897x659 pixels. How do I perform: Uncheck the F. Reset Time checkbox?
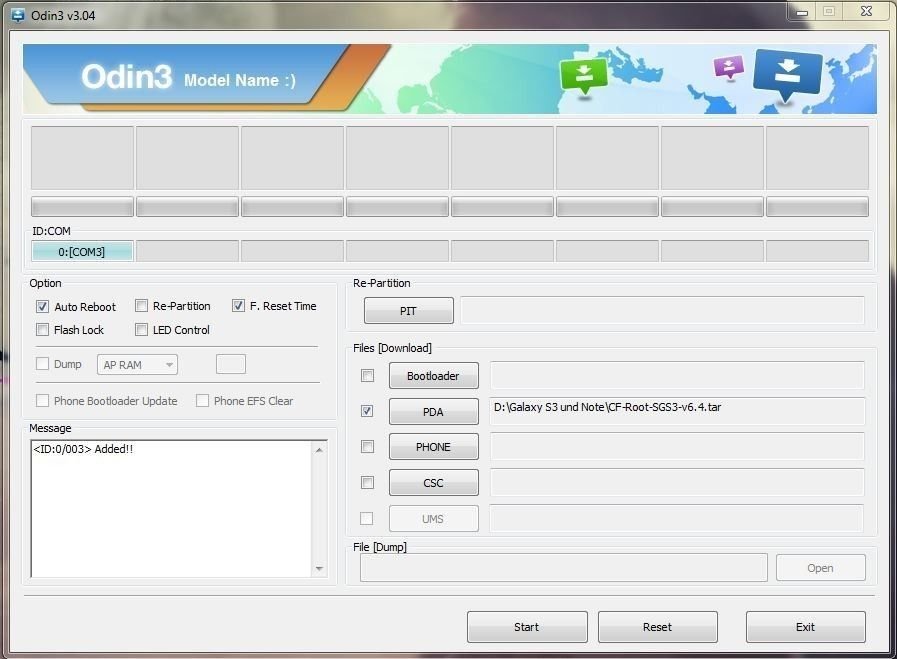pos(238,306)
